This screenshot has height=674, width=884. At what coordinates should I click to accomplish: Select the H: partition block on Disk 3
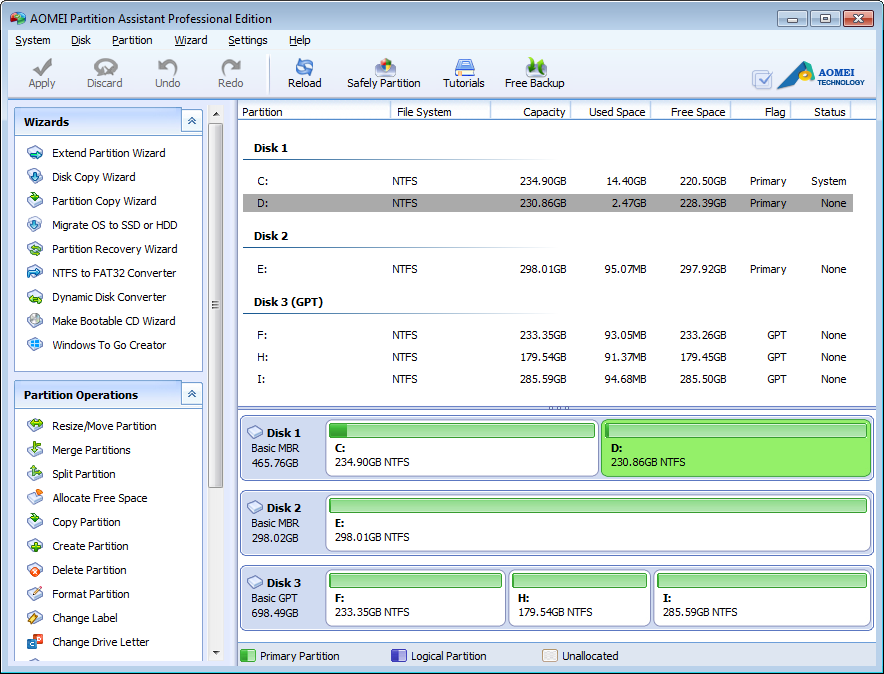578,598
